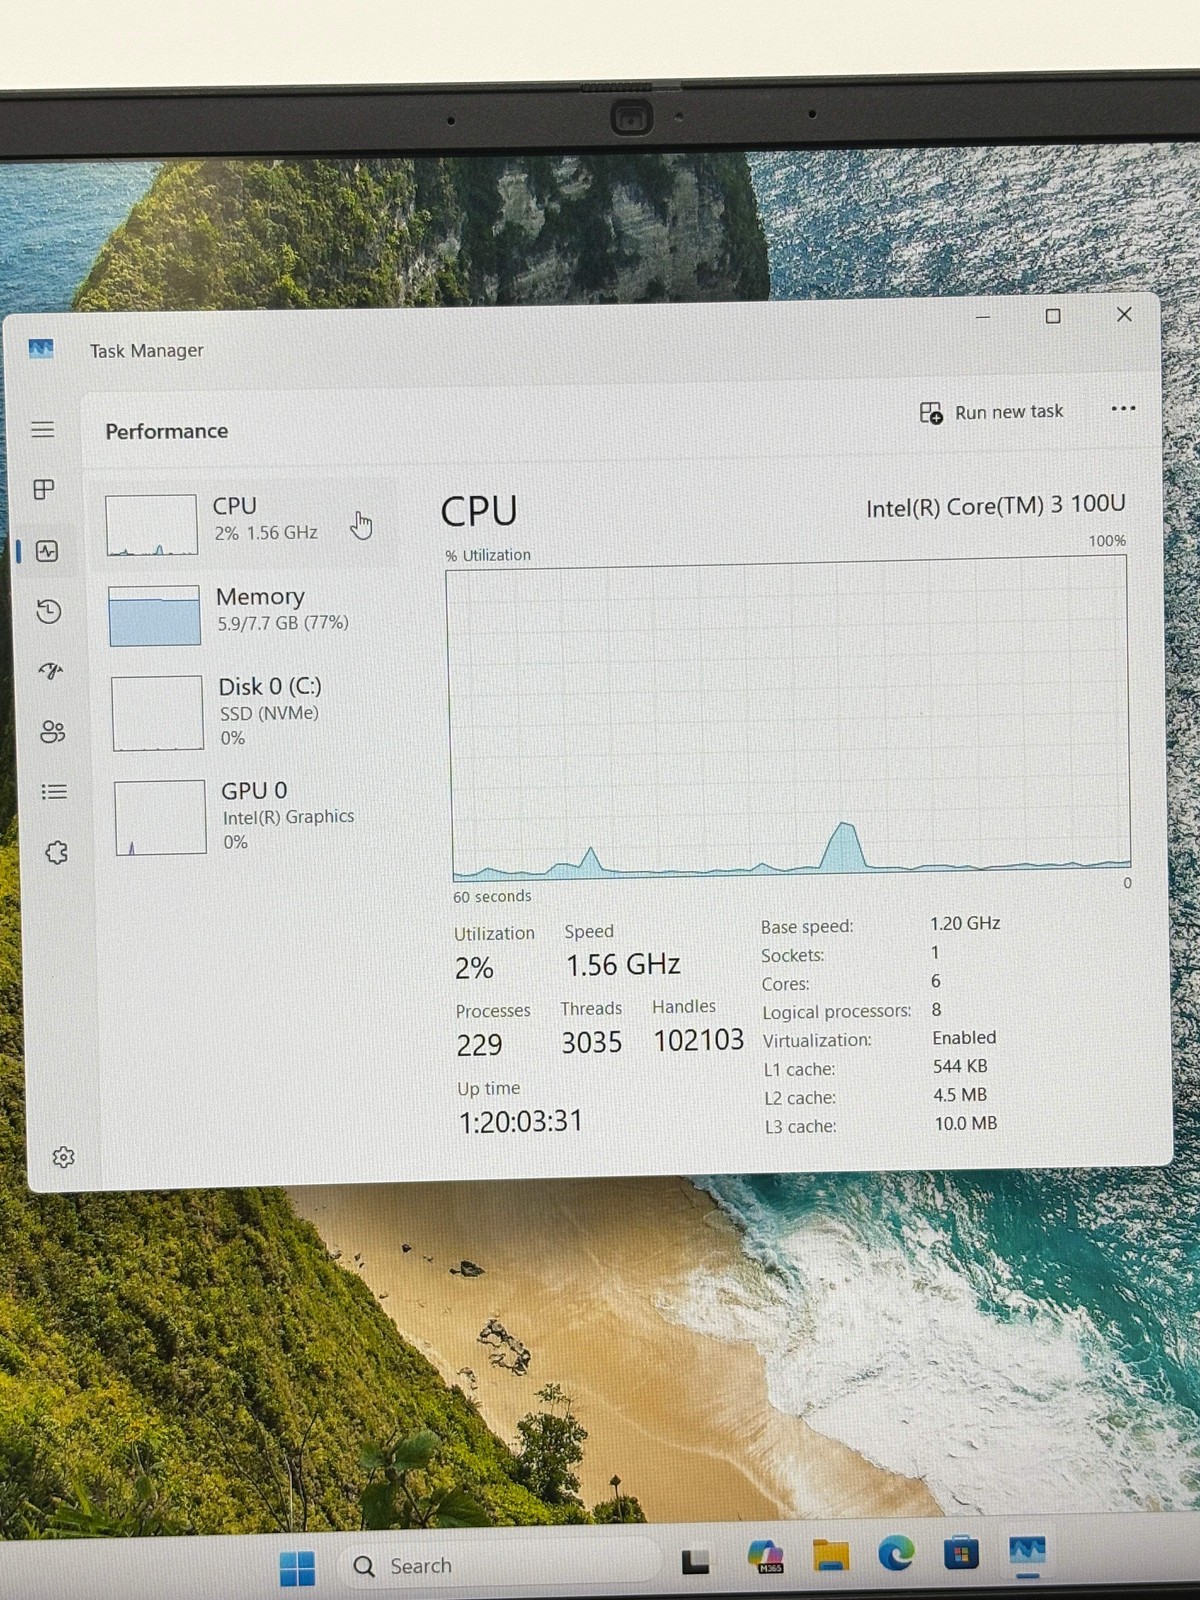This screenshot has width=1200, height=1600.
Task: Select CPU in the performance list
Action: (x=245, y=522)
